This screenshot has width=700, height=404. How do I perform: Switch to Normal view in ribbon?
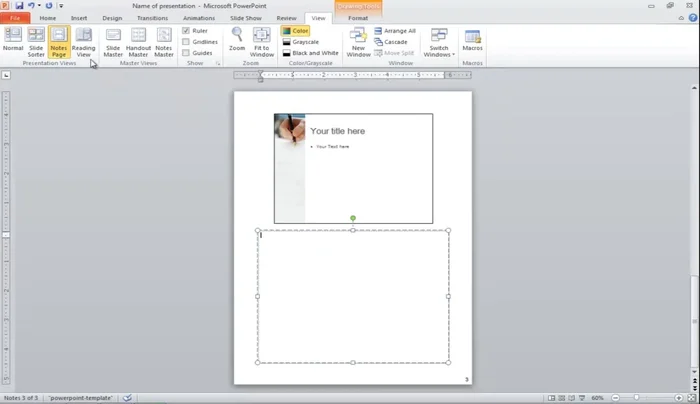(13, 40)
